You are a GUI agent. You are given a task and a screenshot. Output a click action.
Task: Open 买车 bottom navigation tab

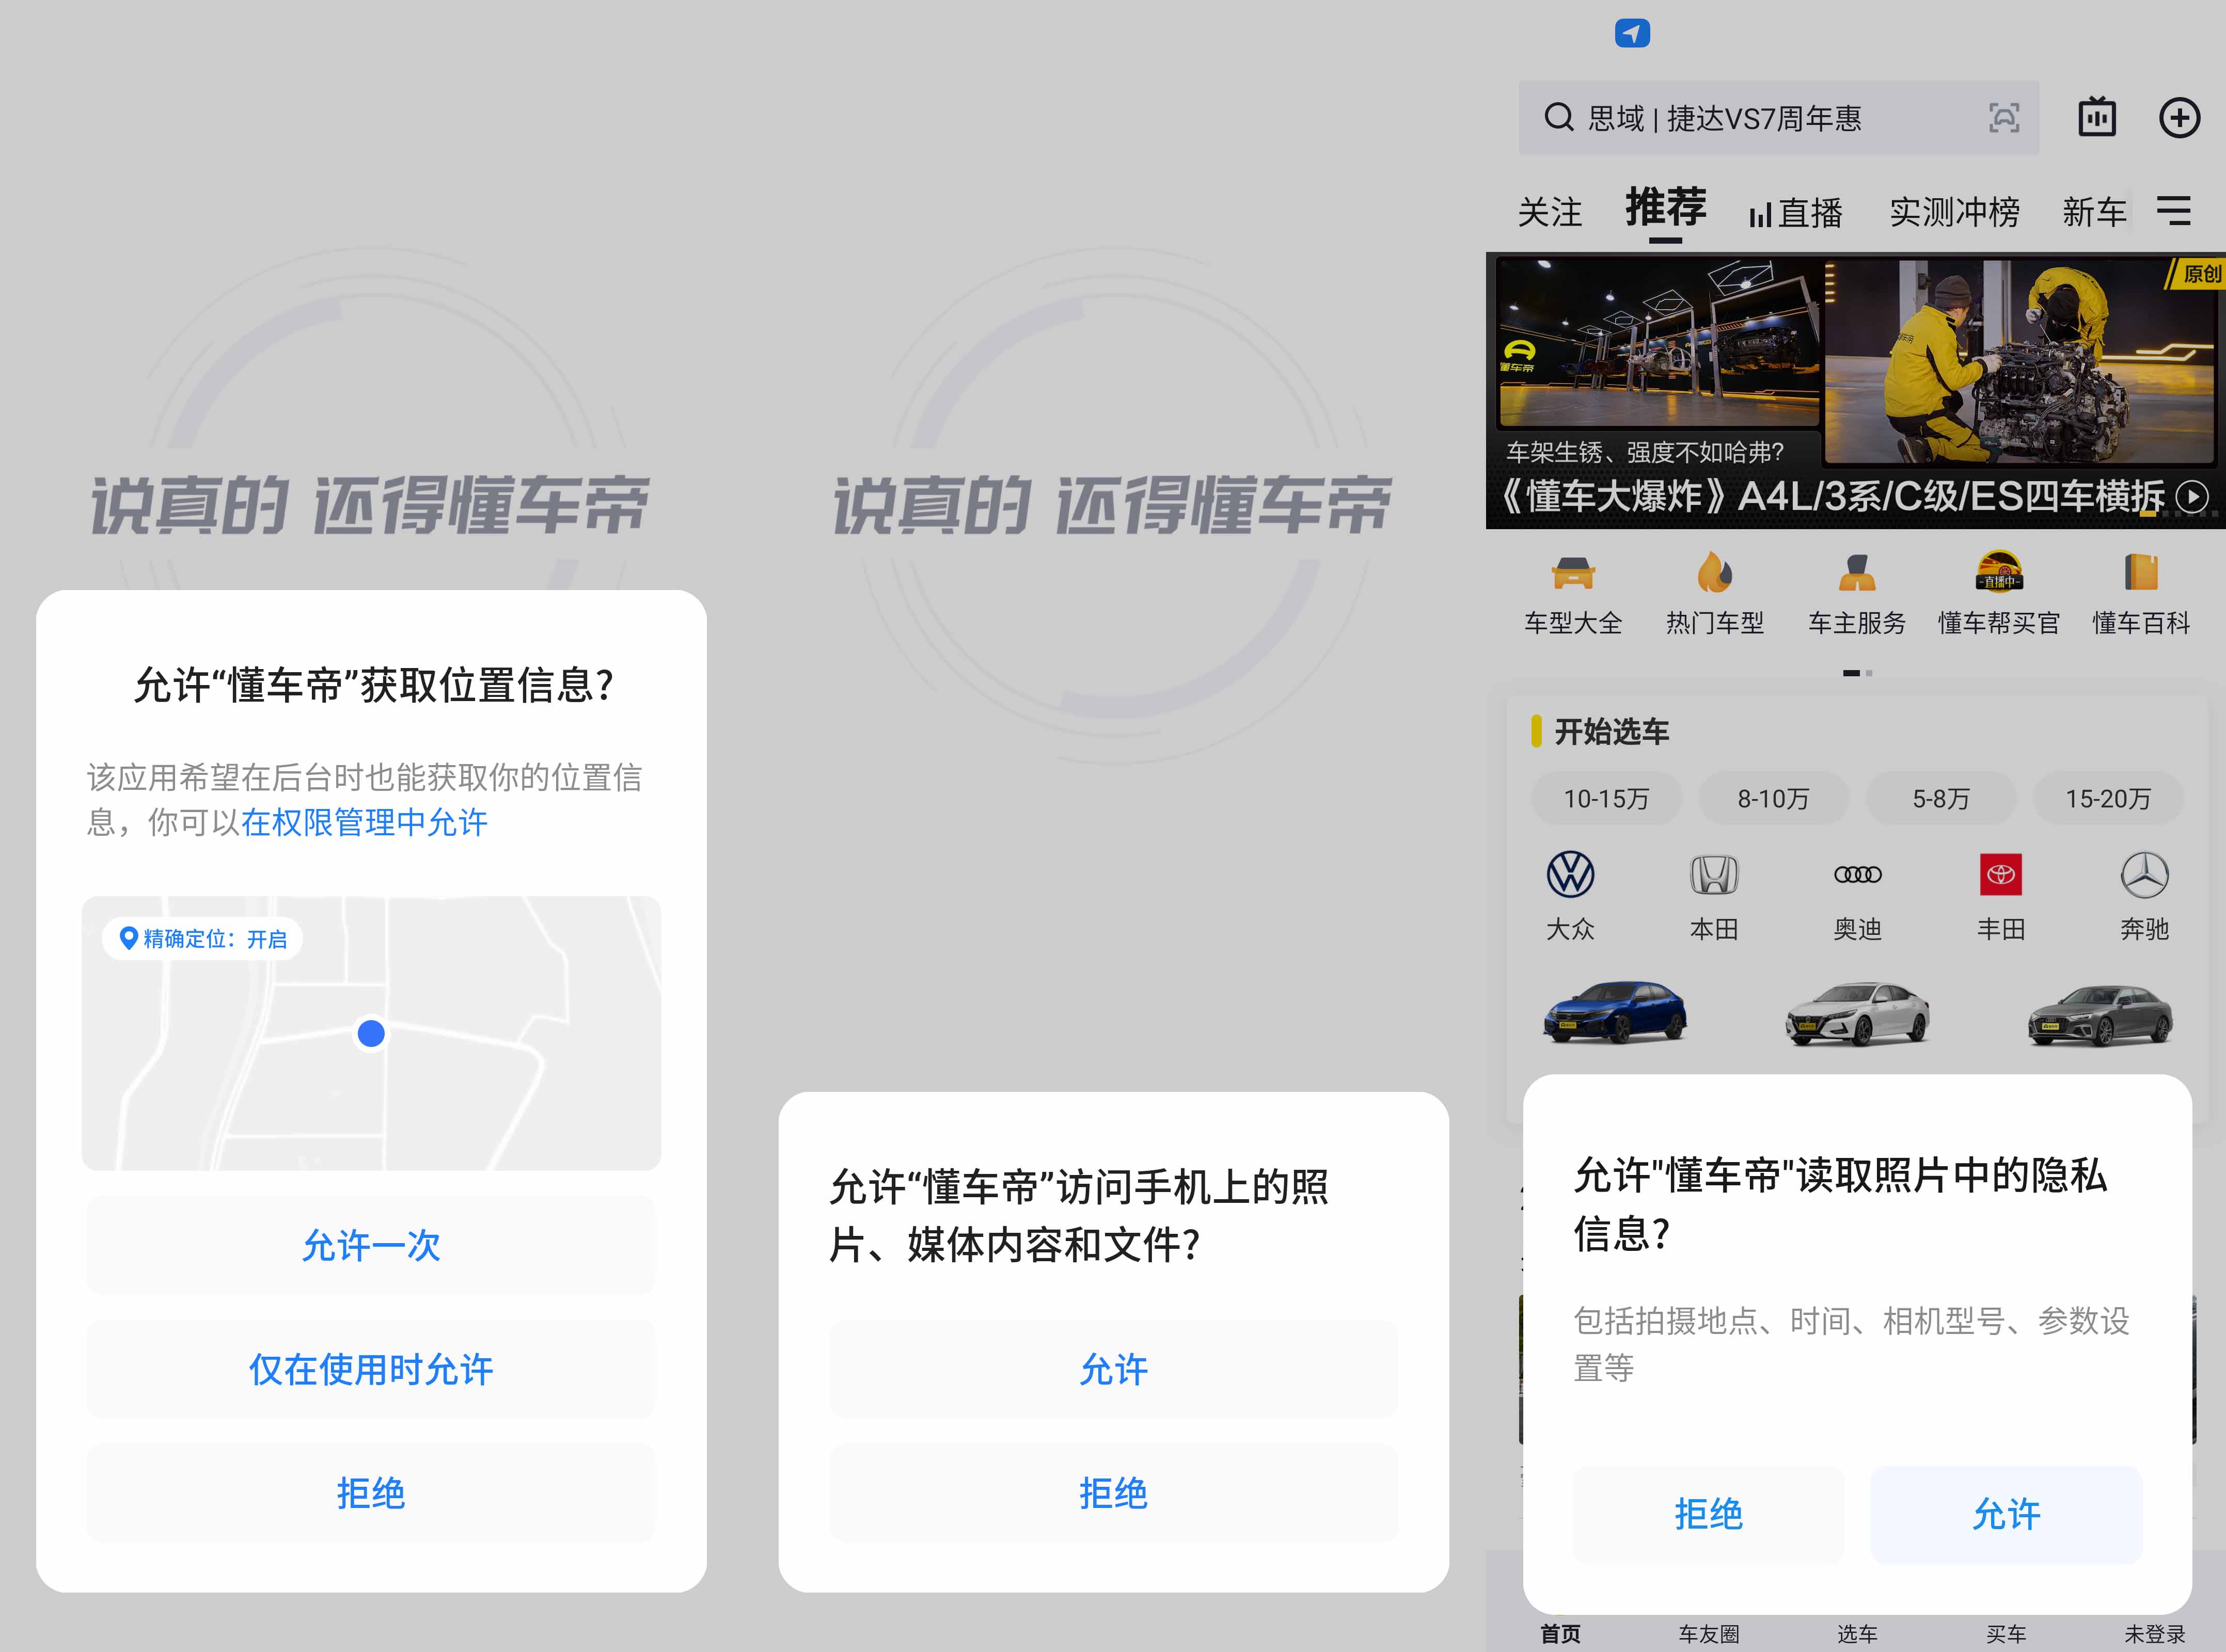2006,1634
